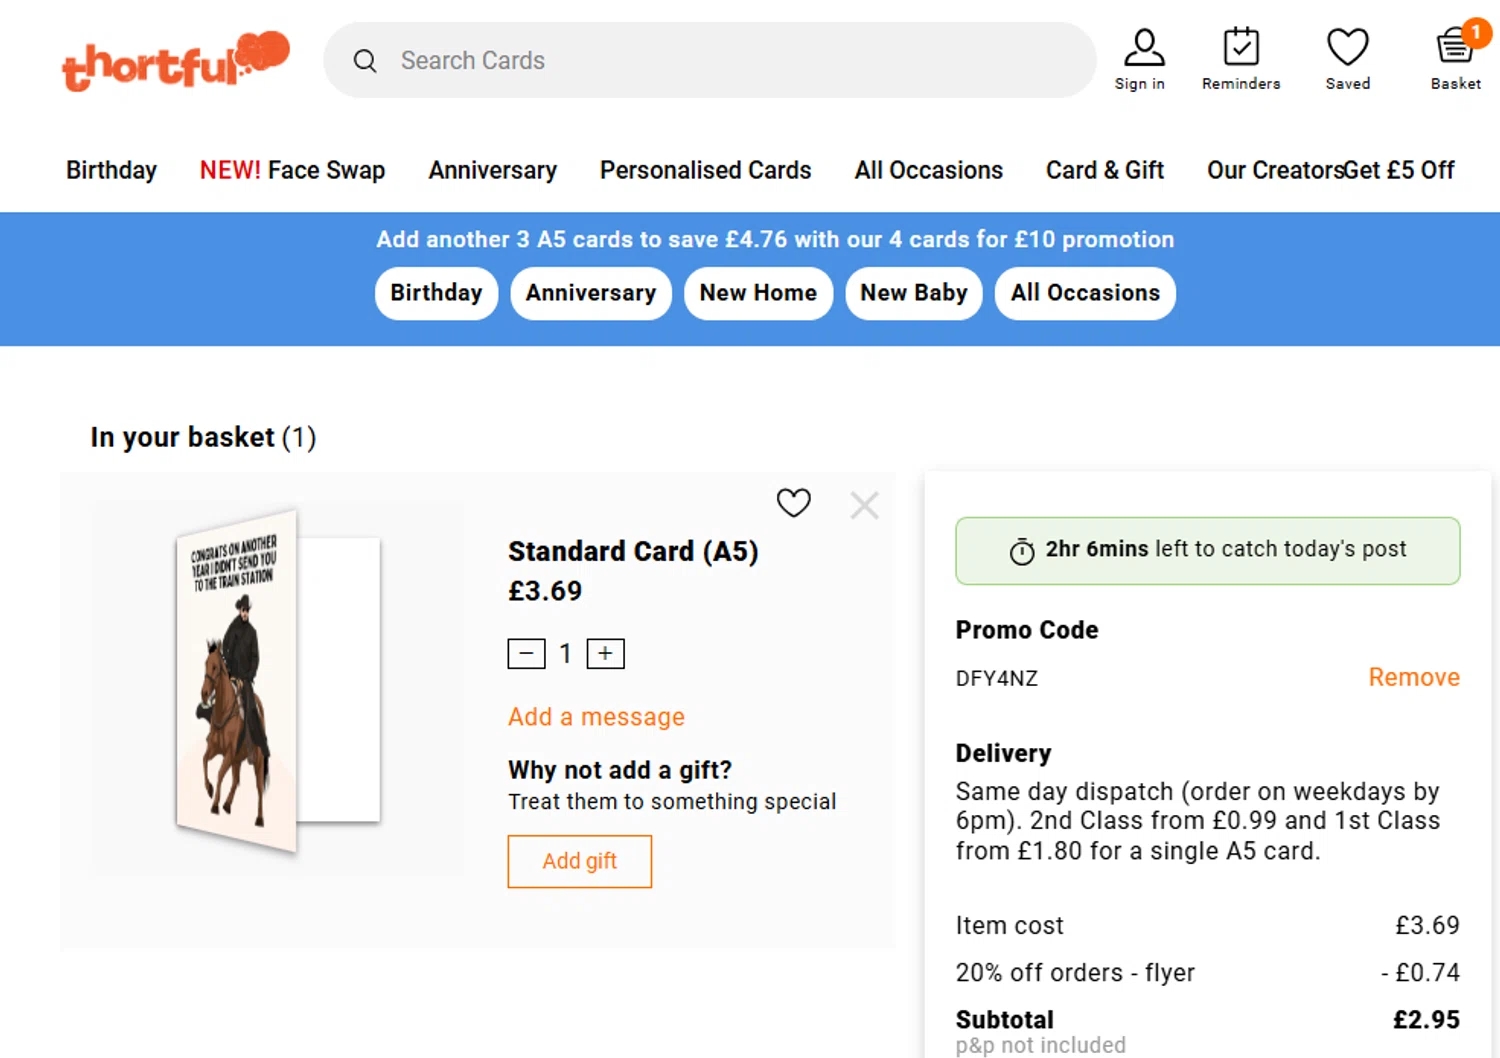Open the Get £5 Off menu link
1500x1058 pixels.
coord(1400,170)
